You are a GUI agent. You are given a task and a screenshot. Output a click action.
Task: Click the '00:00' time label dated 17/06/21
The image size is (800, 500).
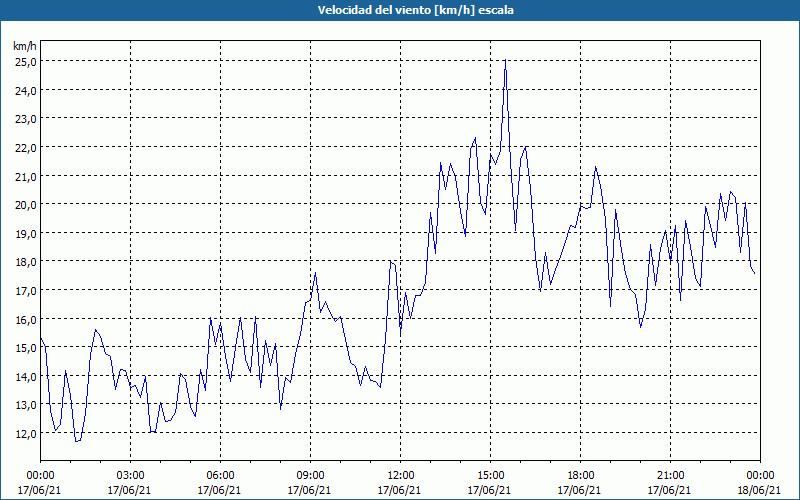[40, 476]
